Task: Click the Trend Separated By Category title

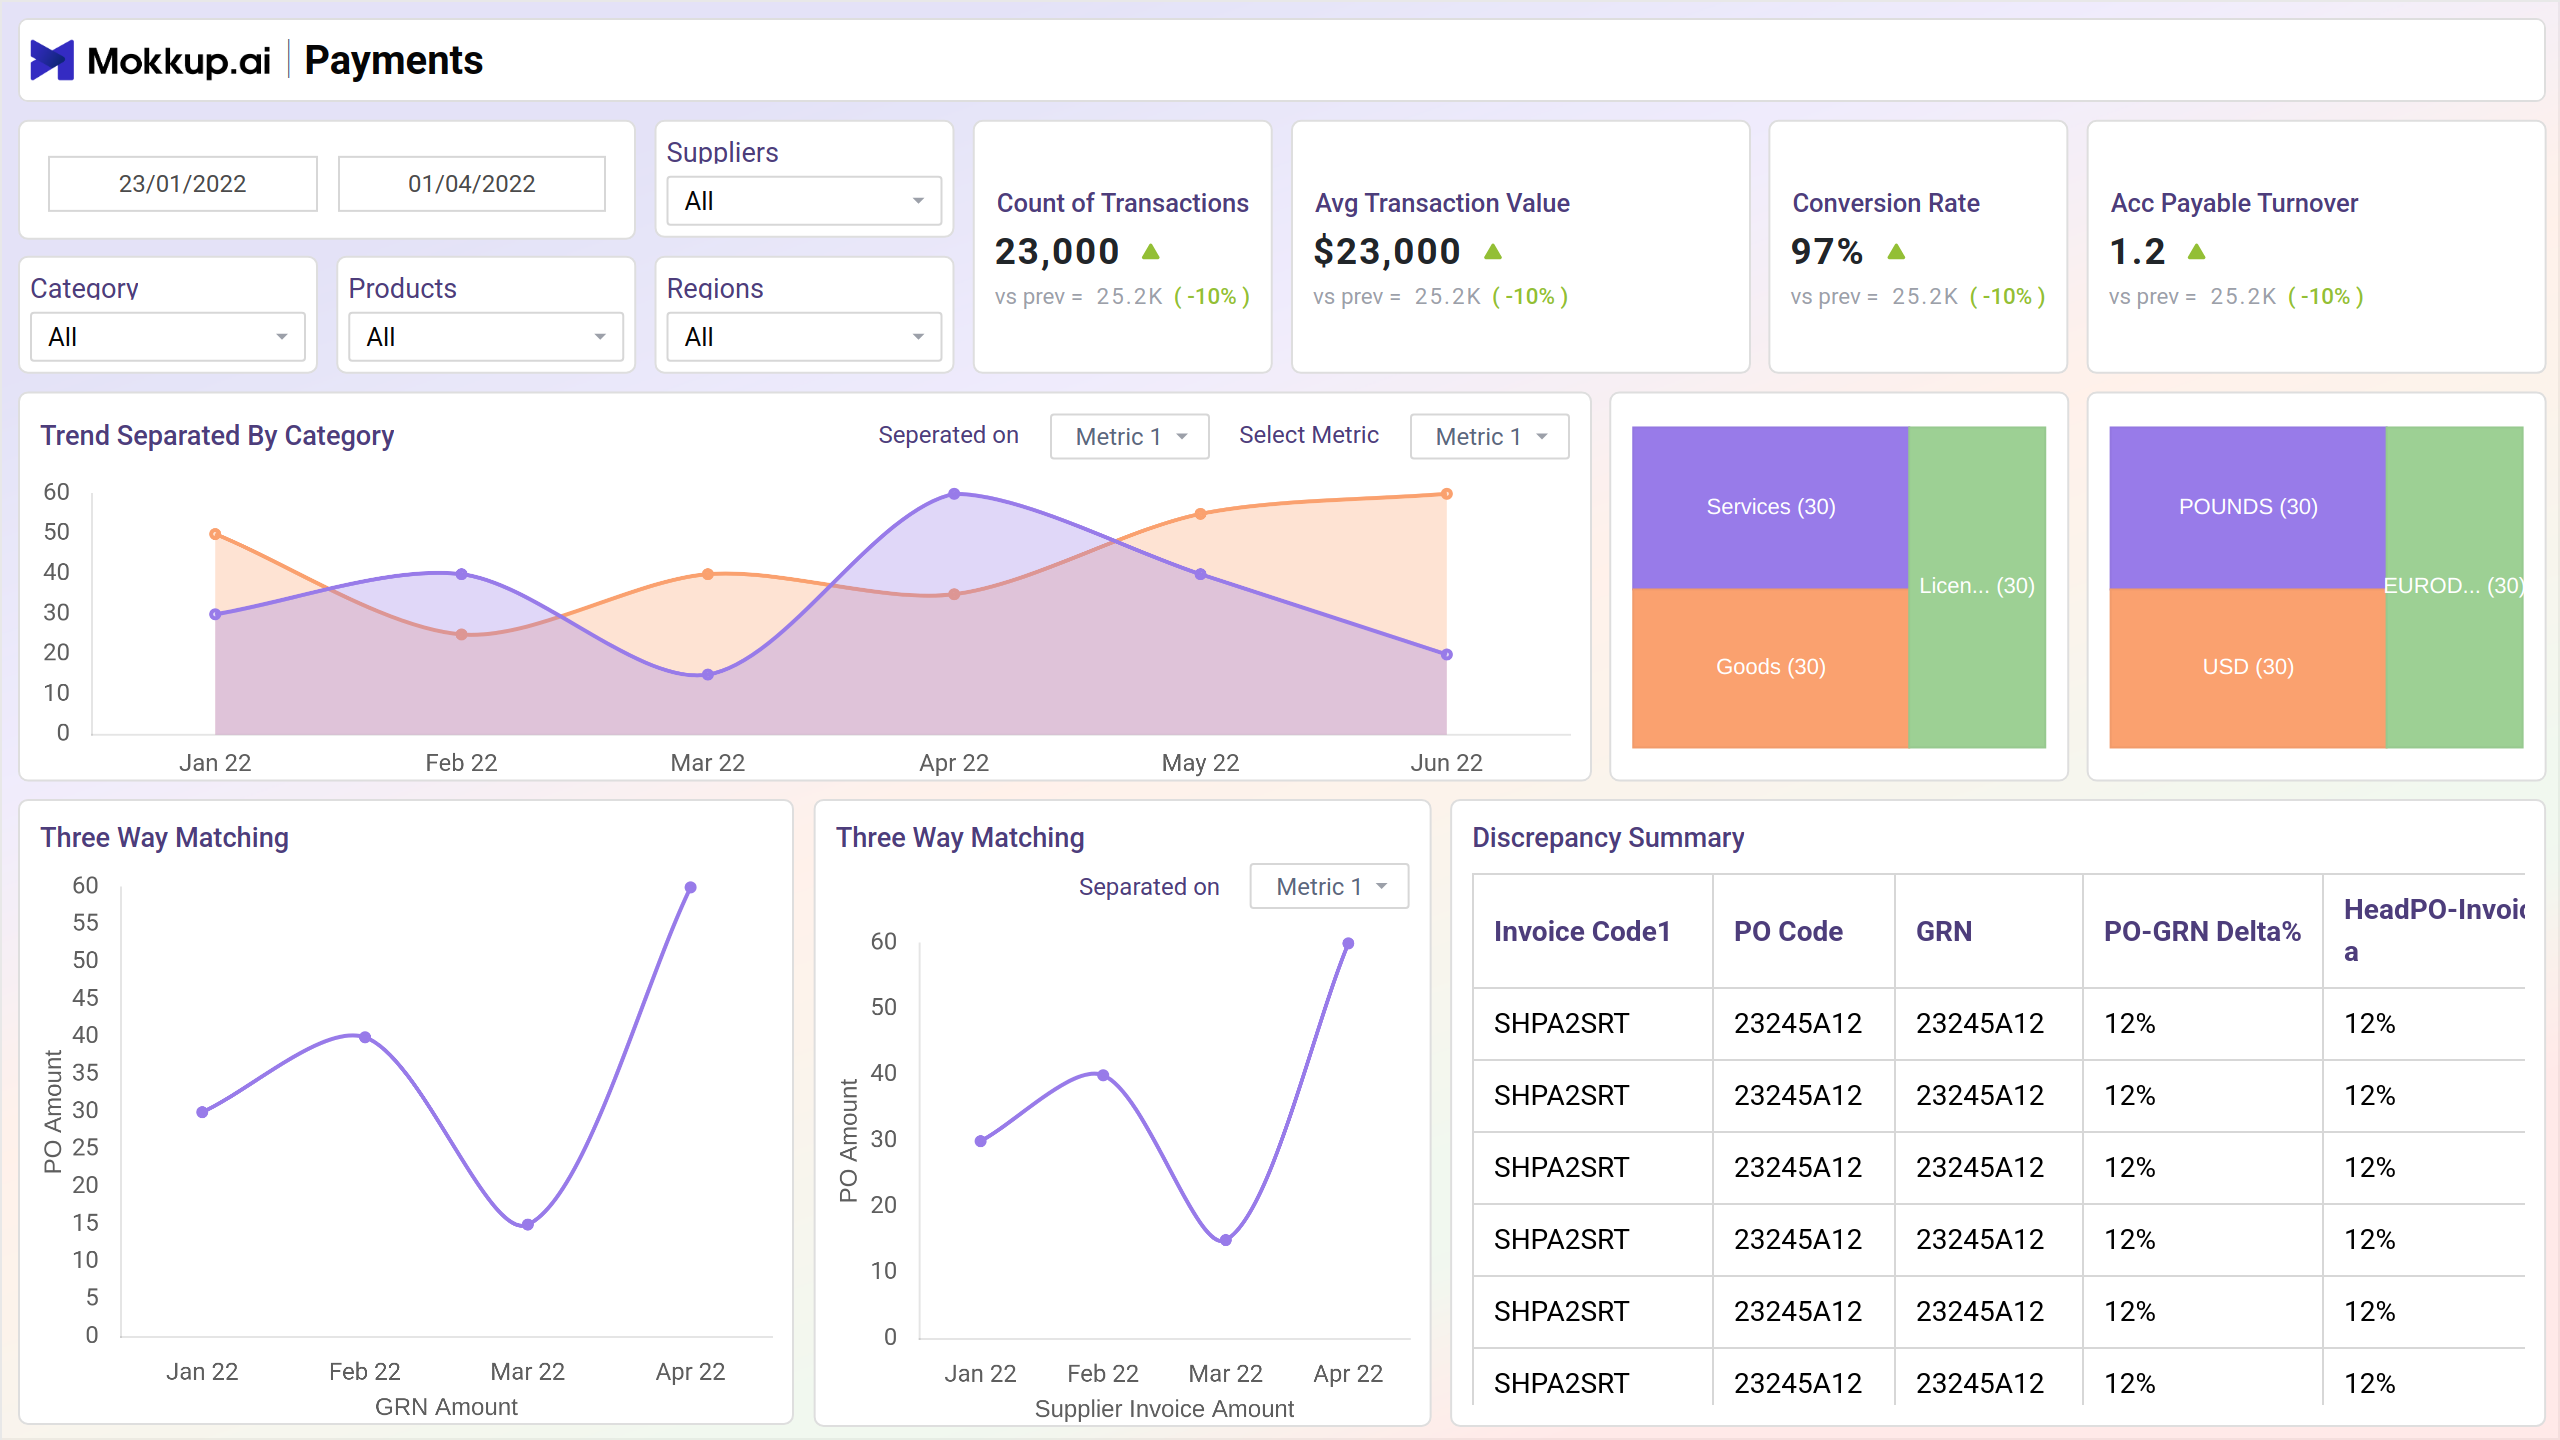Action: pos(217,436)
